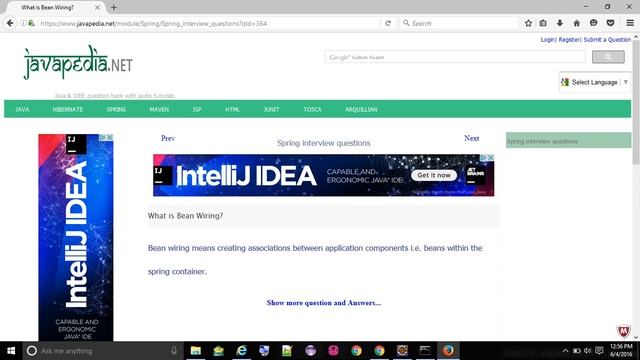Screen dimensions: 640x360
Task: Open the MAVEN menu item
Action: point(159,109)
